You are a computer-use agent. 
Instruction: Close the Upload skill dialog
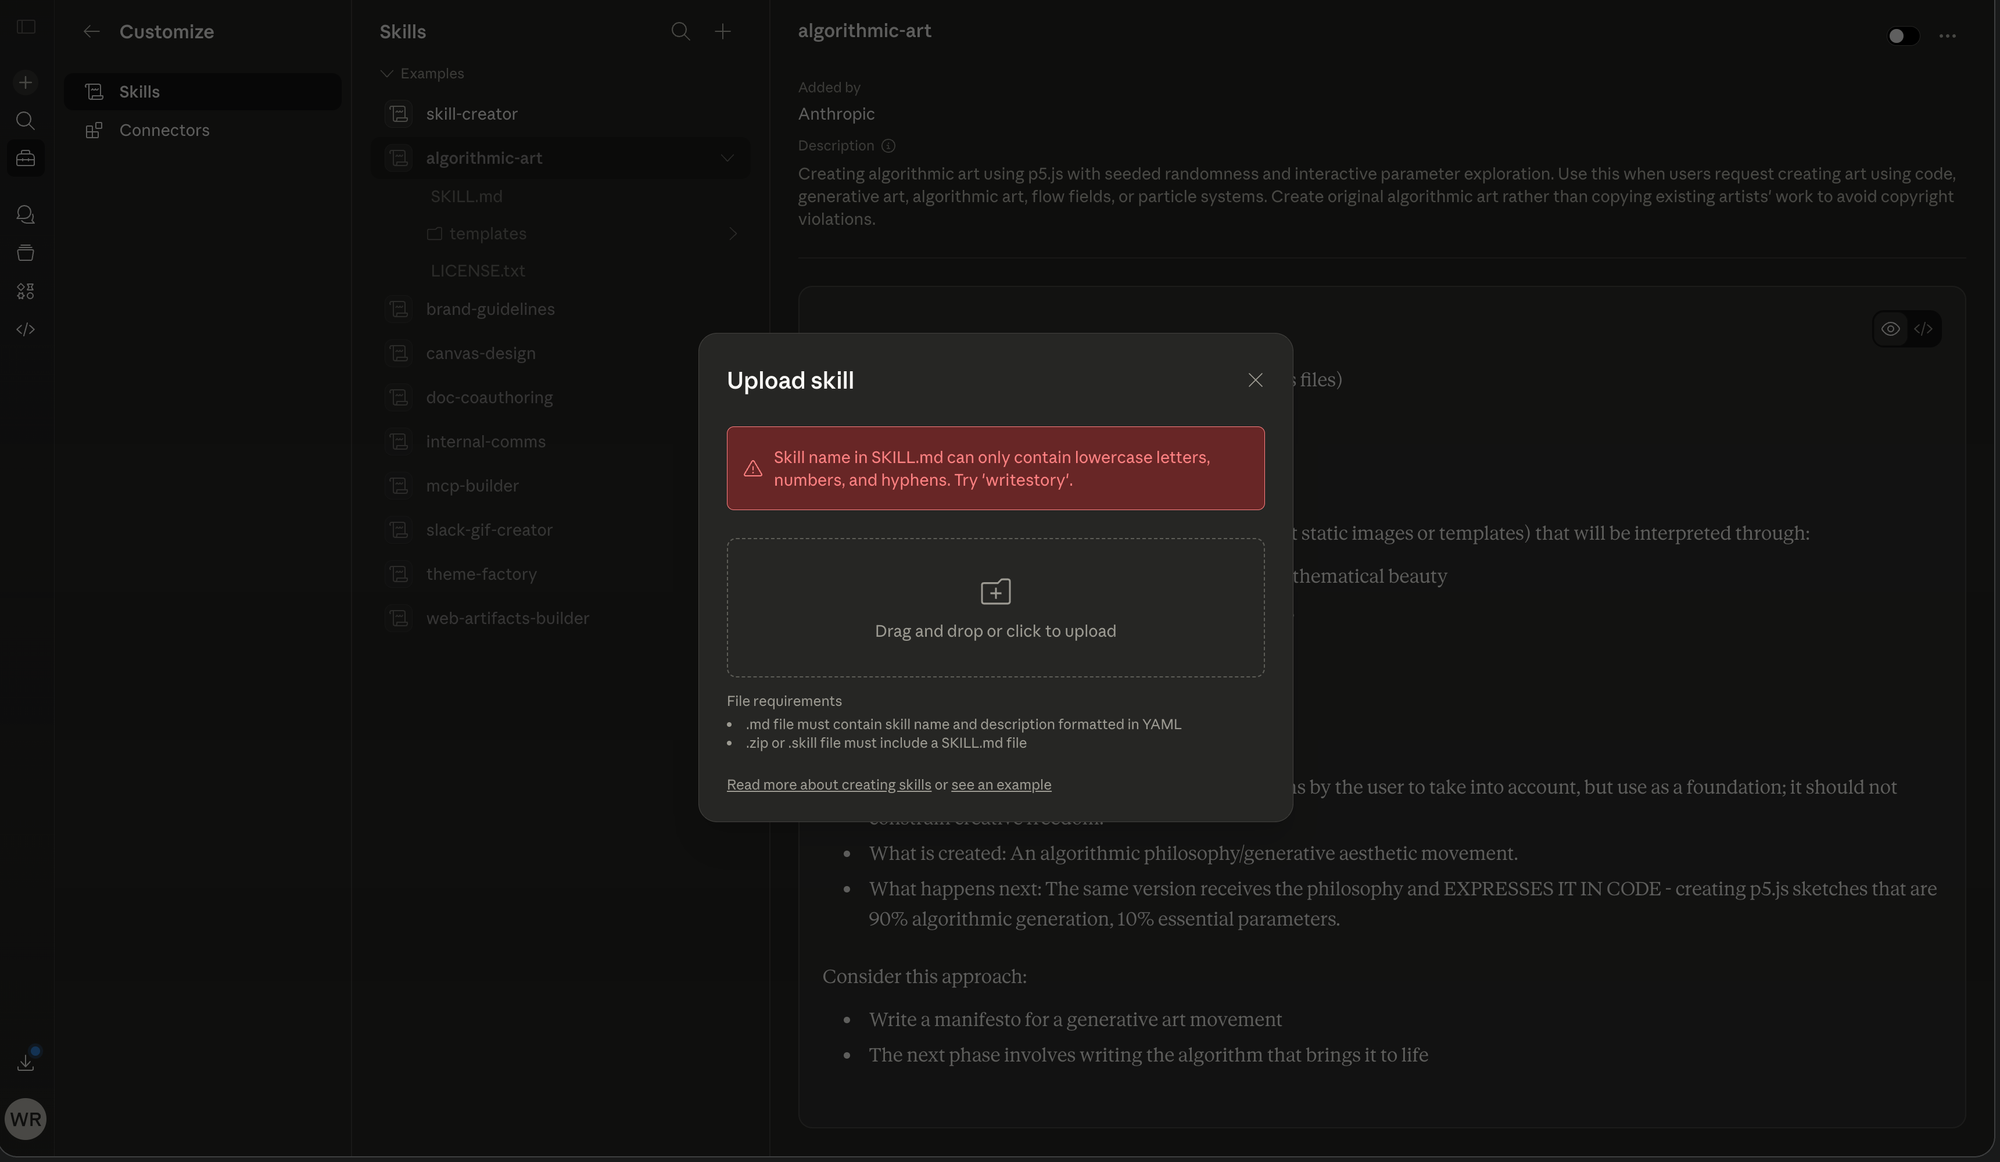[1255, 380]
